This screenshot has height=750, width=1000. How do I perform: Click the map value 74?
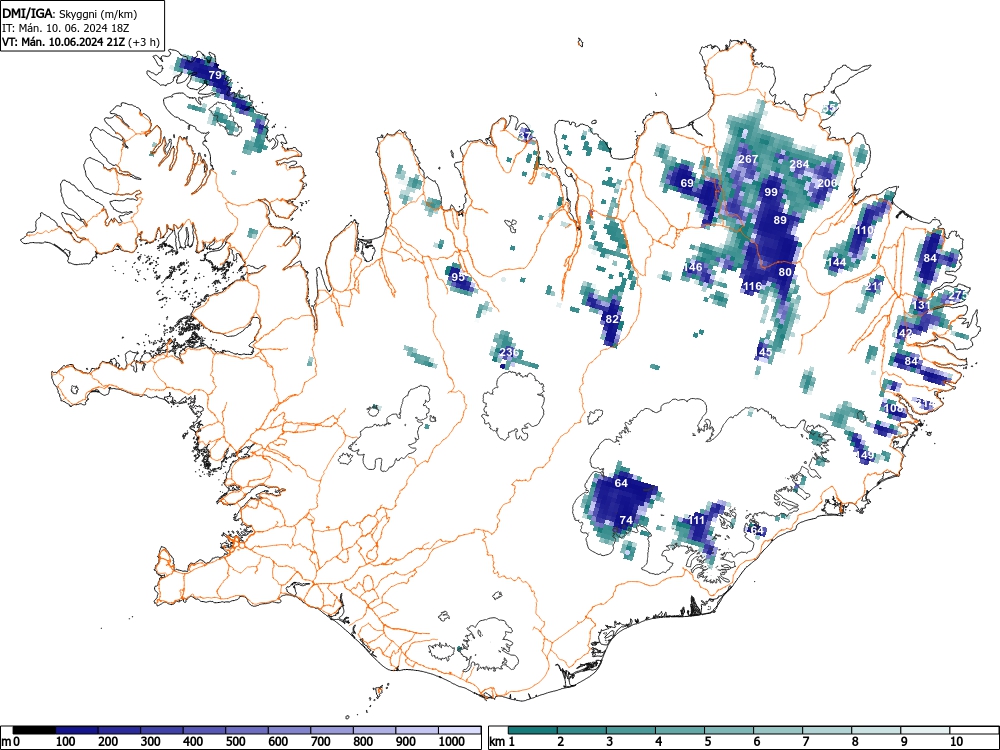click(x=626, y=520)
